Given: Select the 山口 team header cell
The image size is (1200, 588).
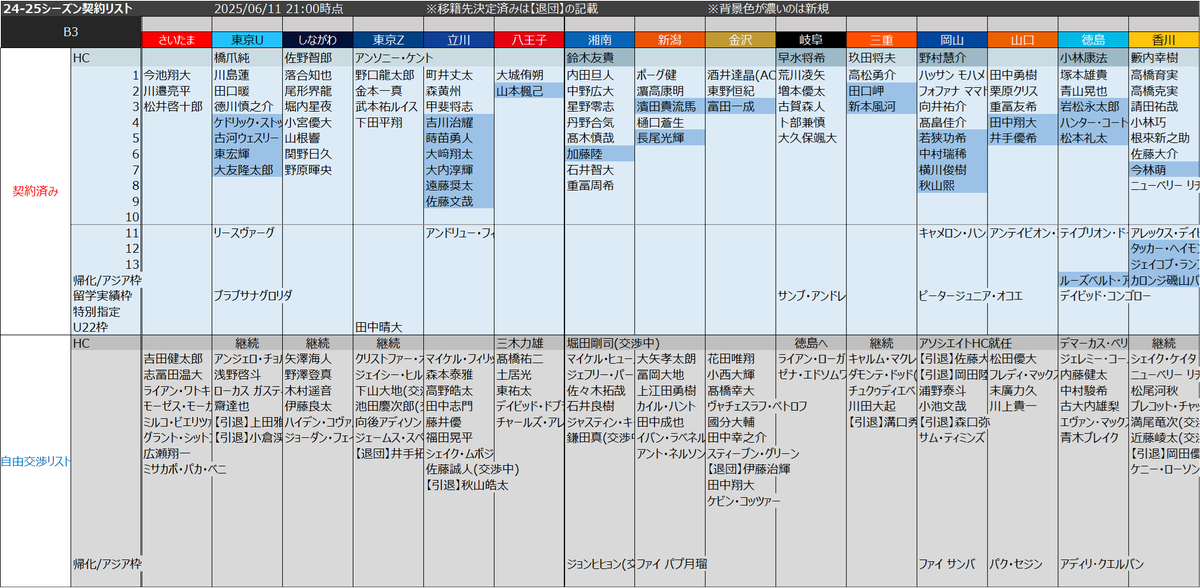Looking at the screenshot, I should 1022,40.
